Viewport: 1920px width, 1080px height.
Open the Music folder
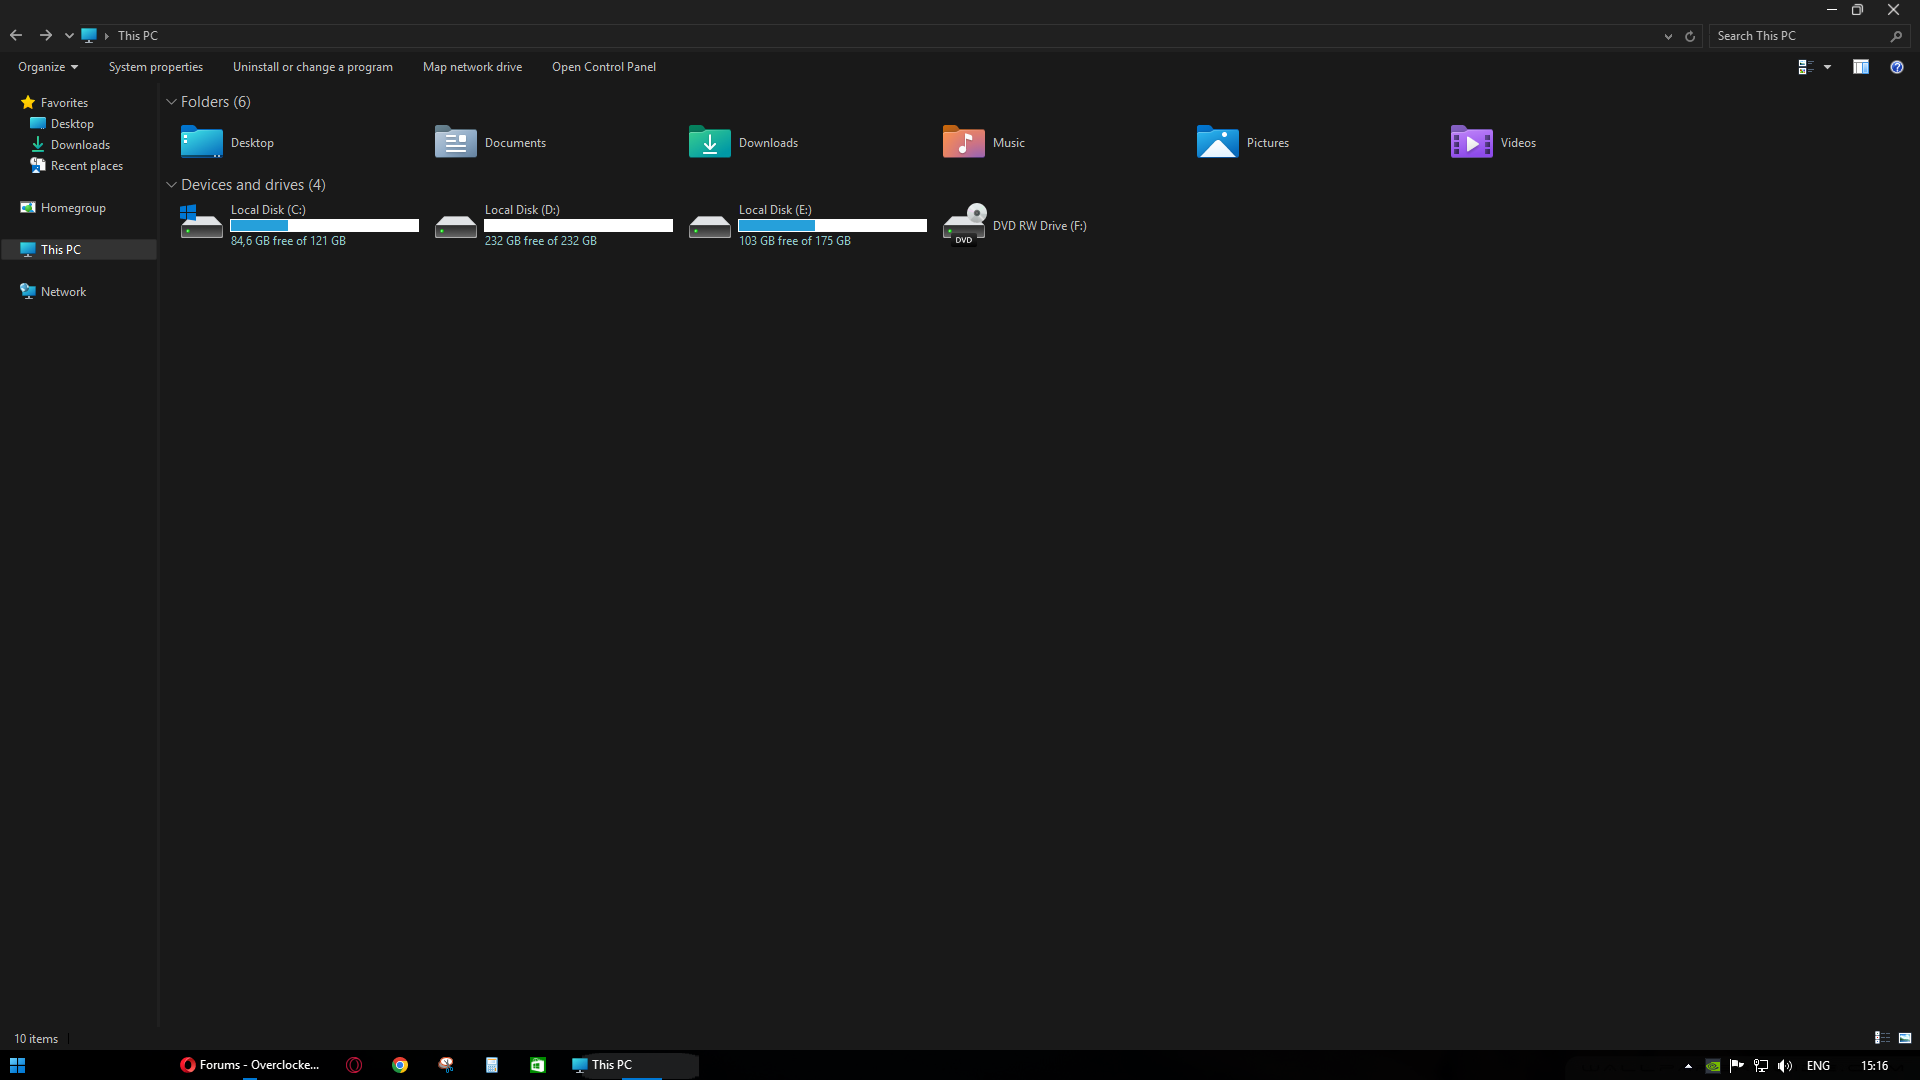(x=963, y=142)
